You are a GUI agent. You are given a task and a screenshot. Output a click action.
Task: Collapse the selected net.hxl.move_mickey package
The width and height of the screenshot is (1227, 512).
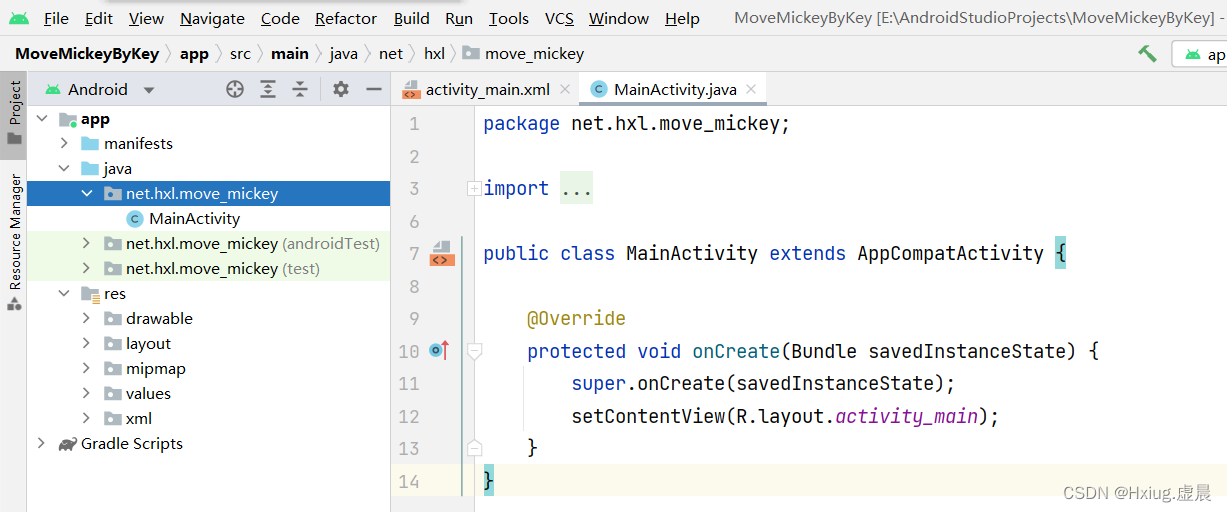86,194
